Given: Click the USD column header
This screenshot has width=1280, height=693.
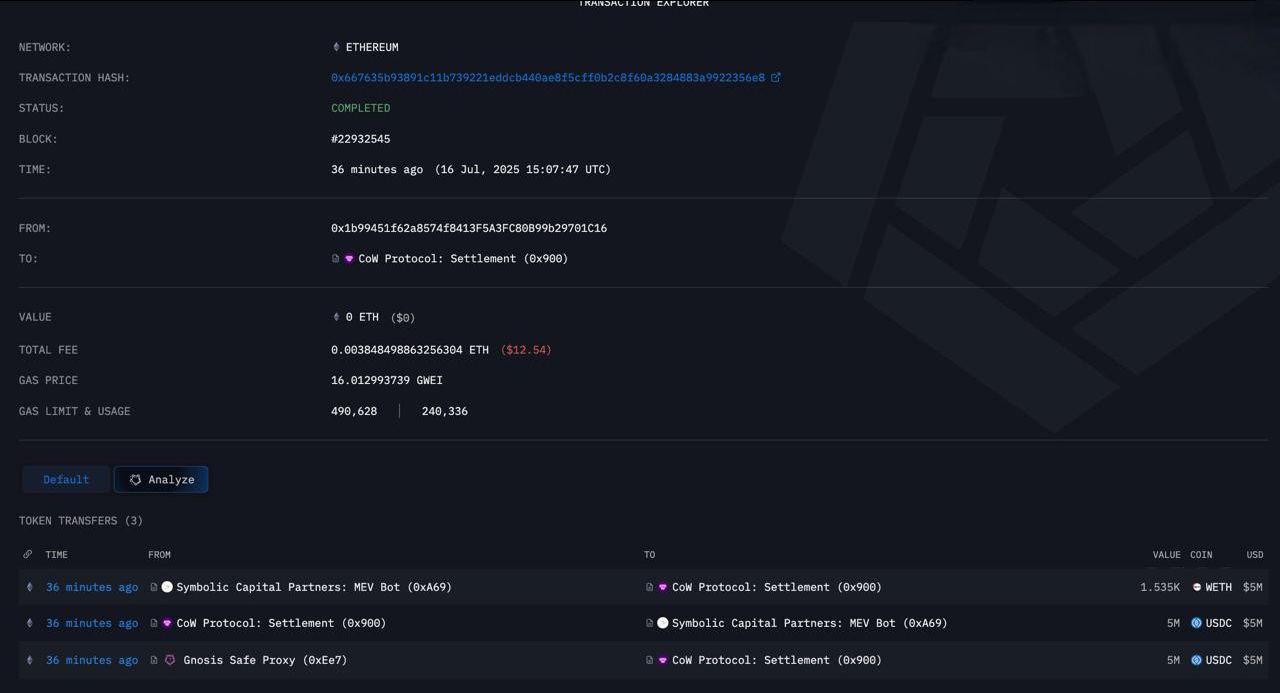Looking at the screenshot, I should pos(1255,555).
